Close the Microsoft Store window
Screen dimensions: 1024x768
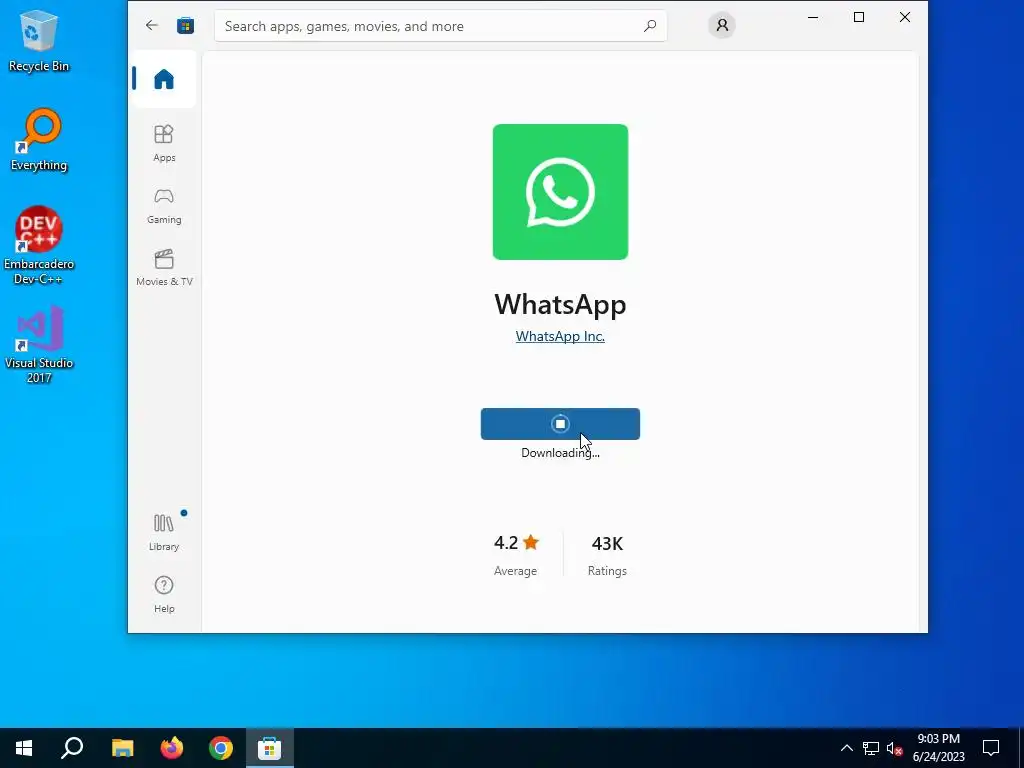(x=904, y=18)
